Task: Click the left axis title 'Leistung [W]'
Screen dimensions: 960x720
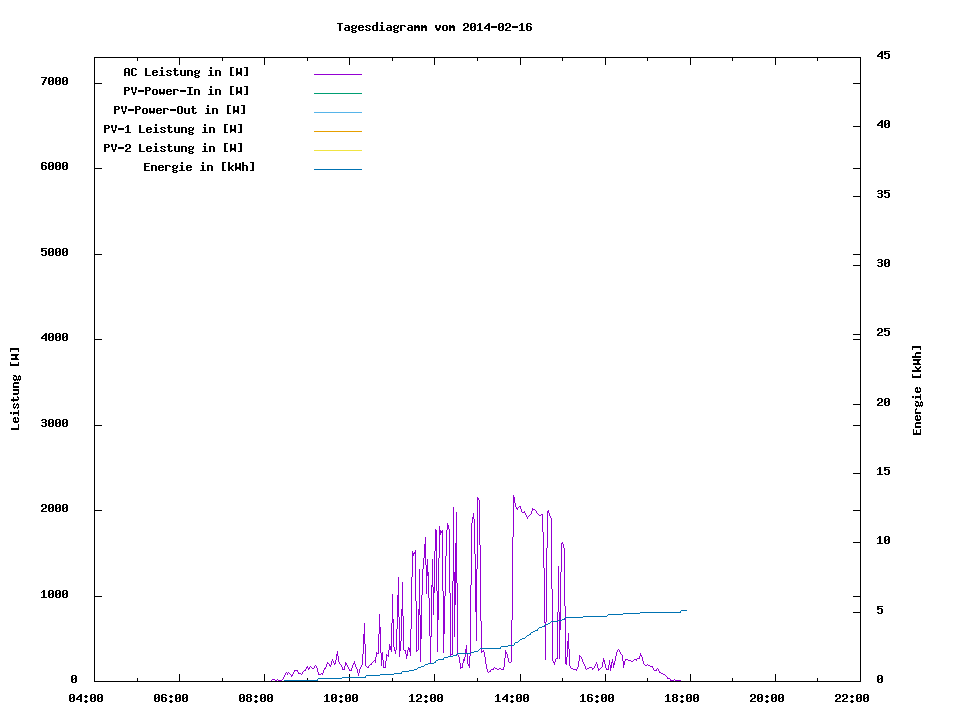Action: (15, 389)
